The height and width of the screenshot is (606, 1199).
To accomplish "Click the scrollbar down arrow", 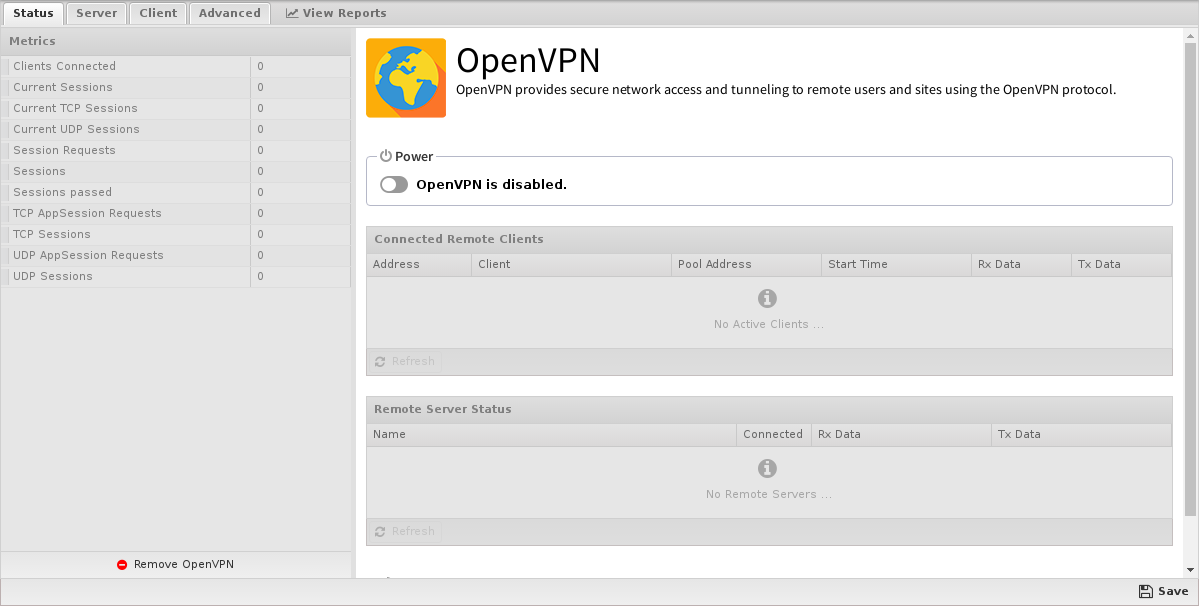I will pos(1191,570).
